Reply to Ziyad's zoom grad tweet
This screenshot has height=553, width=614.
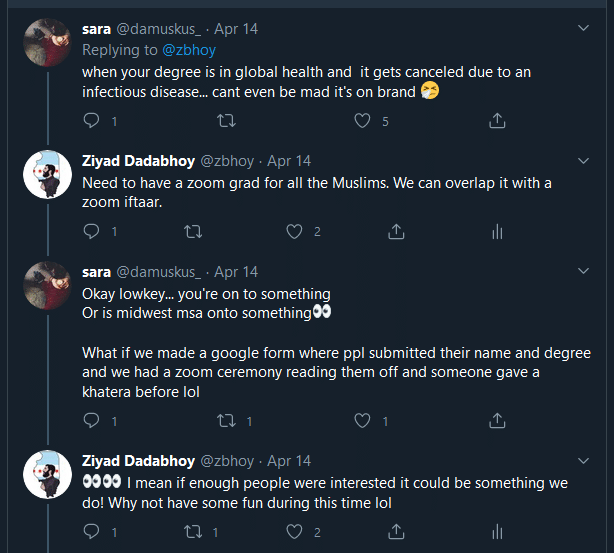pyautogui.click(x=91, y=231)
